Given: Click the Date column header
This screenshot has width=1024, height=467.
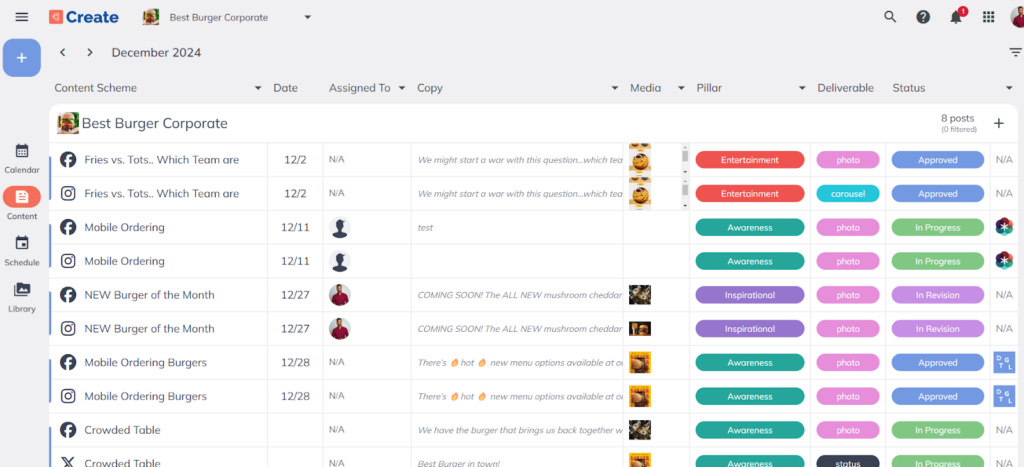Looking at the screenshot, I should pyautogui.click(x=285, y=88).
